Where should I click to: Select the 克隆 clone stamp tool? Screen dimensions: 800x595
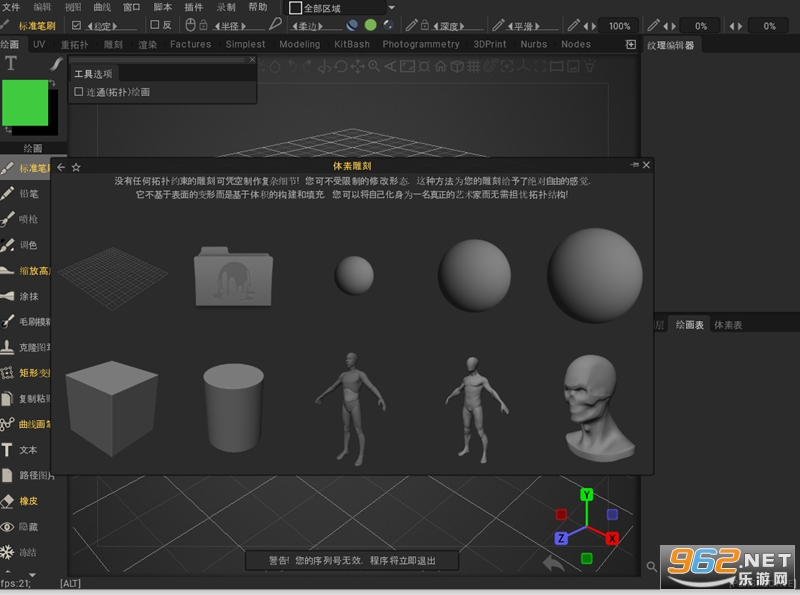pos(26,347)
